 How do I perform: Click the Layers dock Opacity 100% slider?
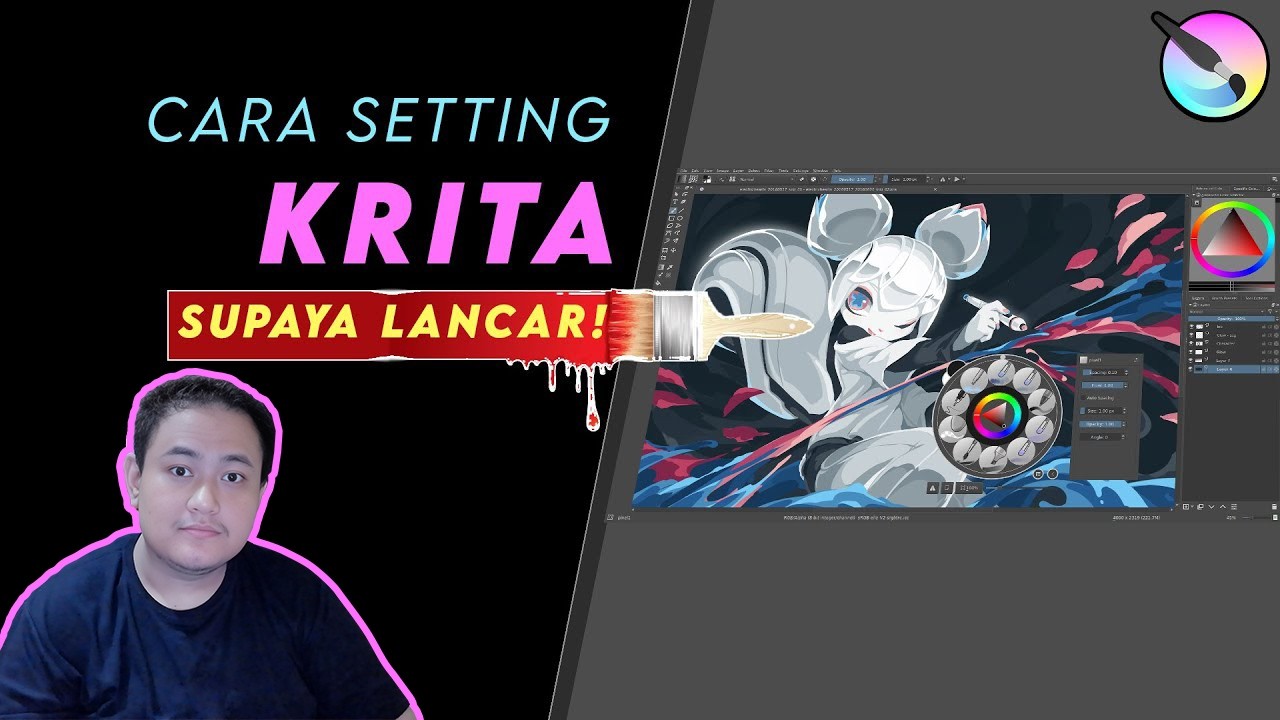[1231, 319]
